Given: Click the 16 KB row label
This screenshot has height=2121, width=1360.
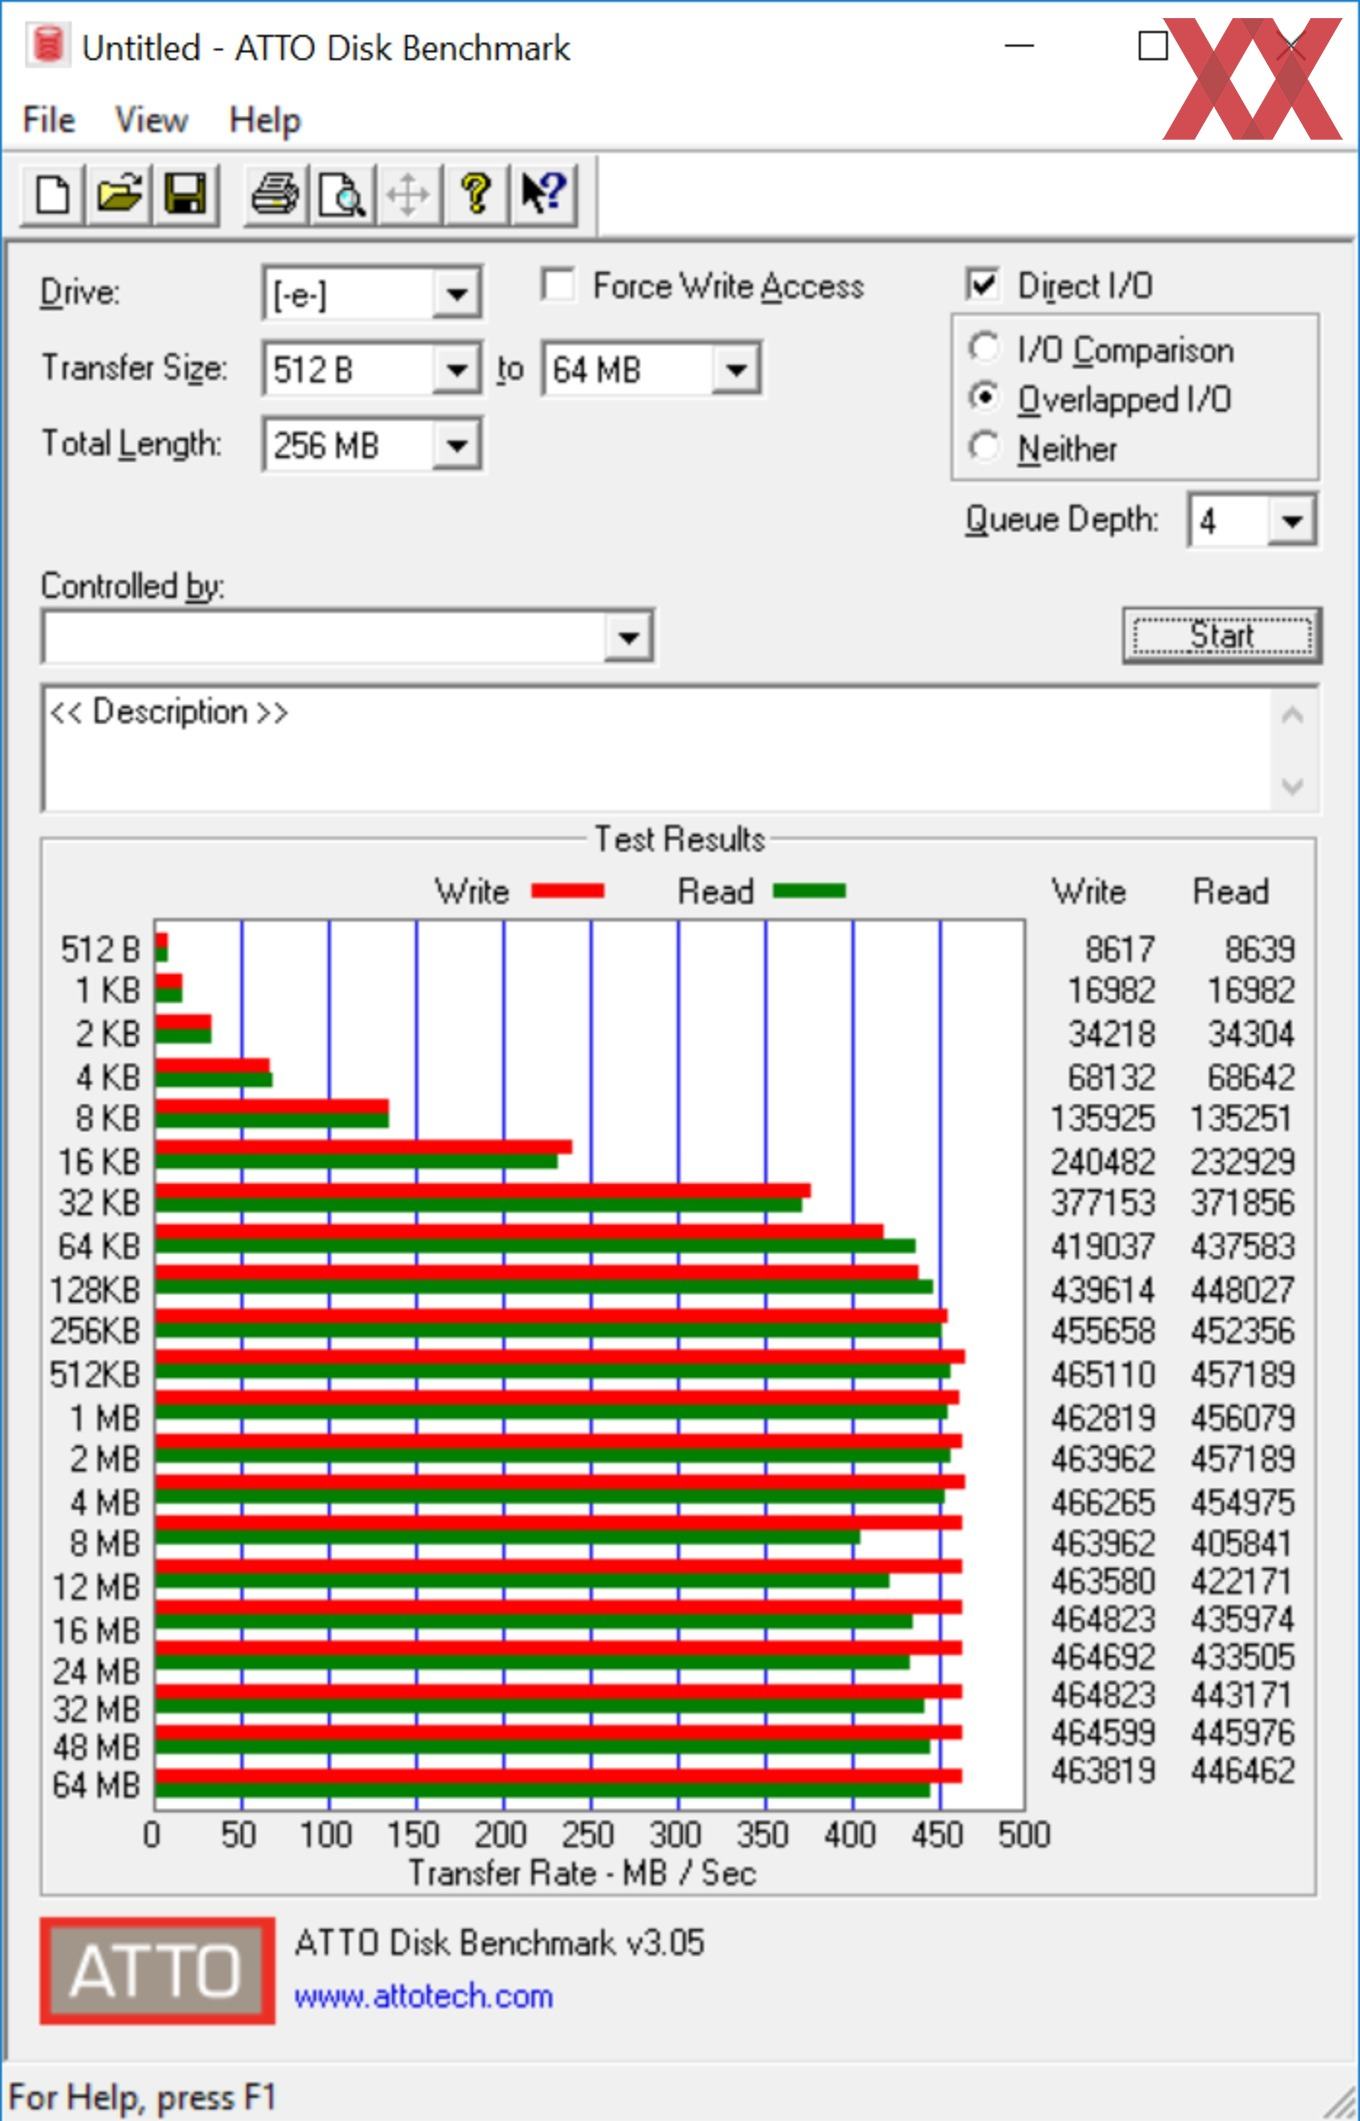Looking at the screenshot, I should pyautogui.click(x=99, y=1162).
